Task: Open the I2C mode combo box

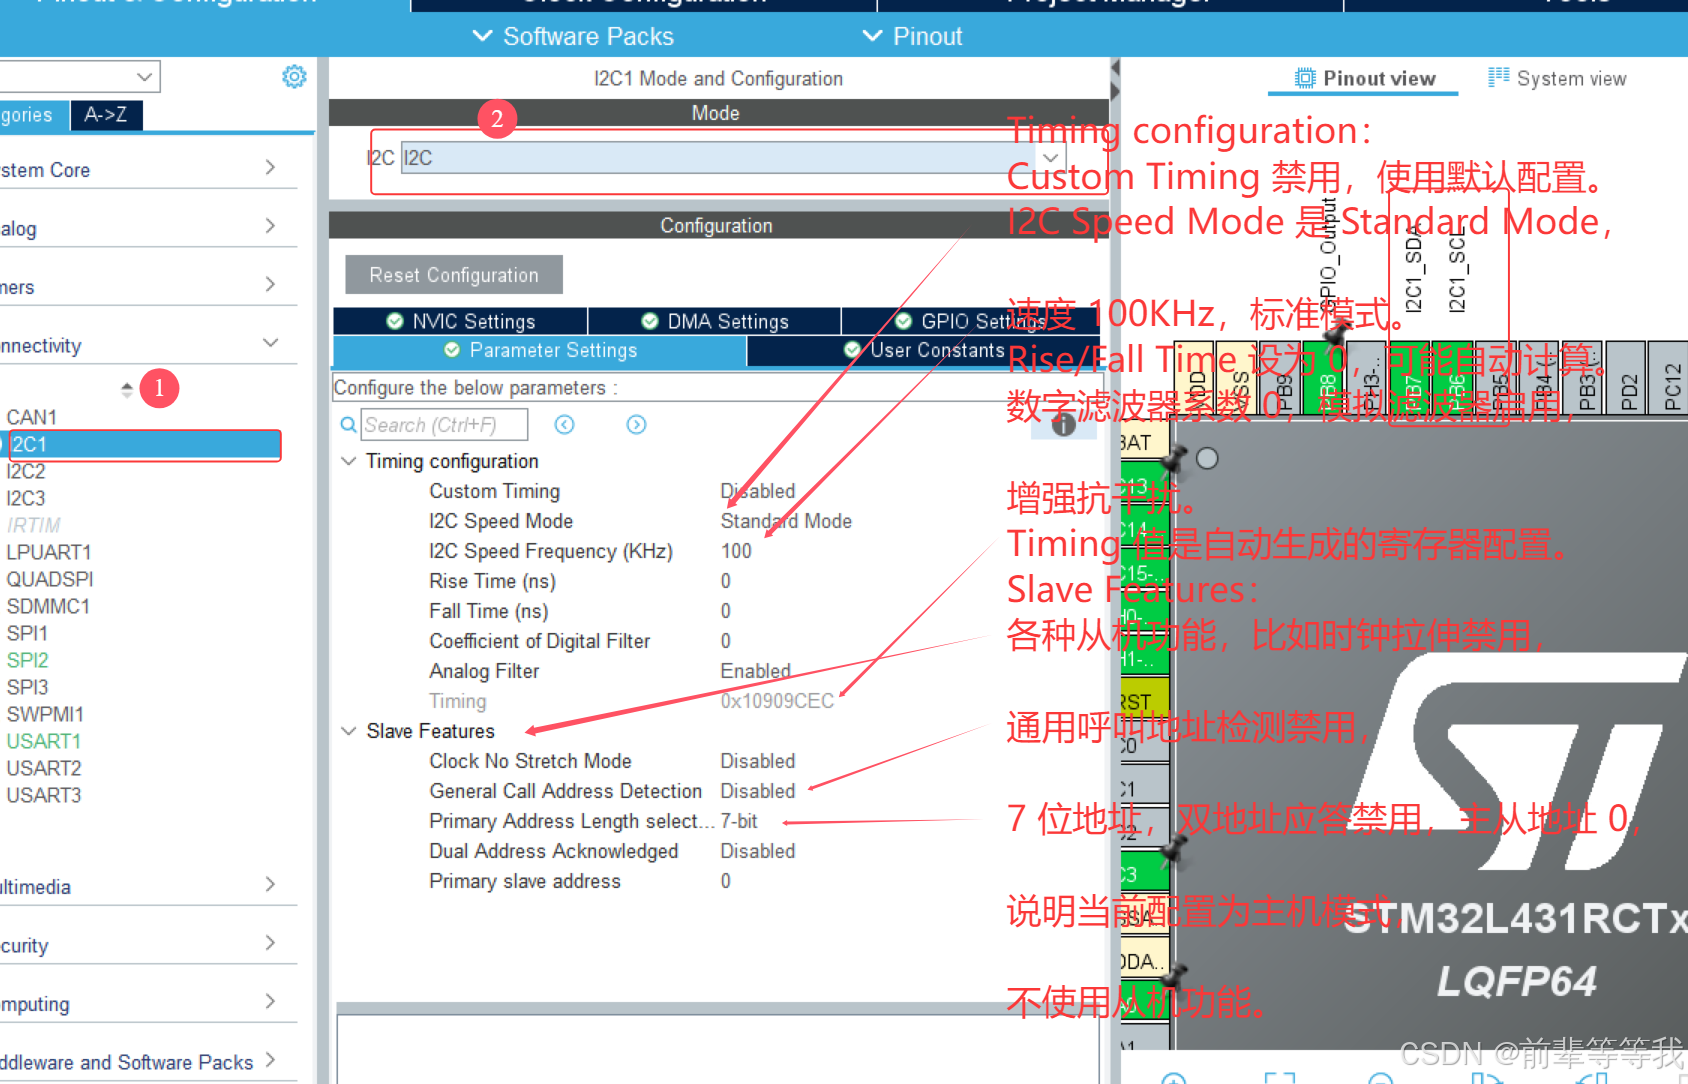Action: (x=733, y=158)
